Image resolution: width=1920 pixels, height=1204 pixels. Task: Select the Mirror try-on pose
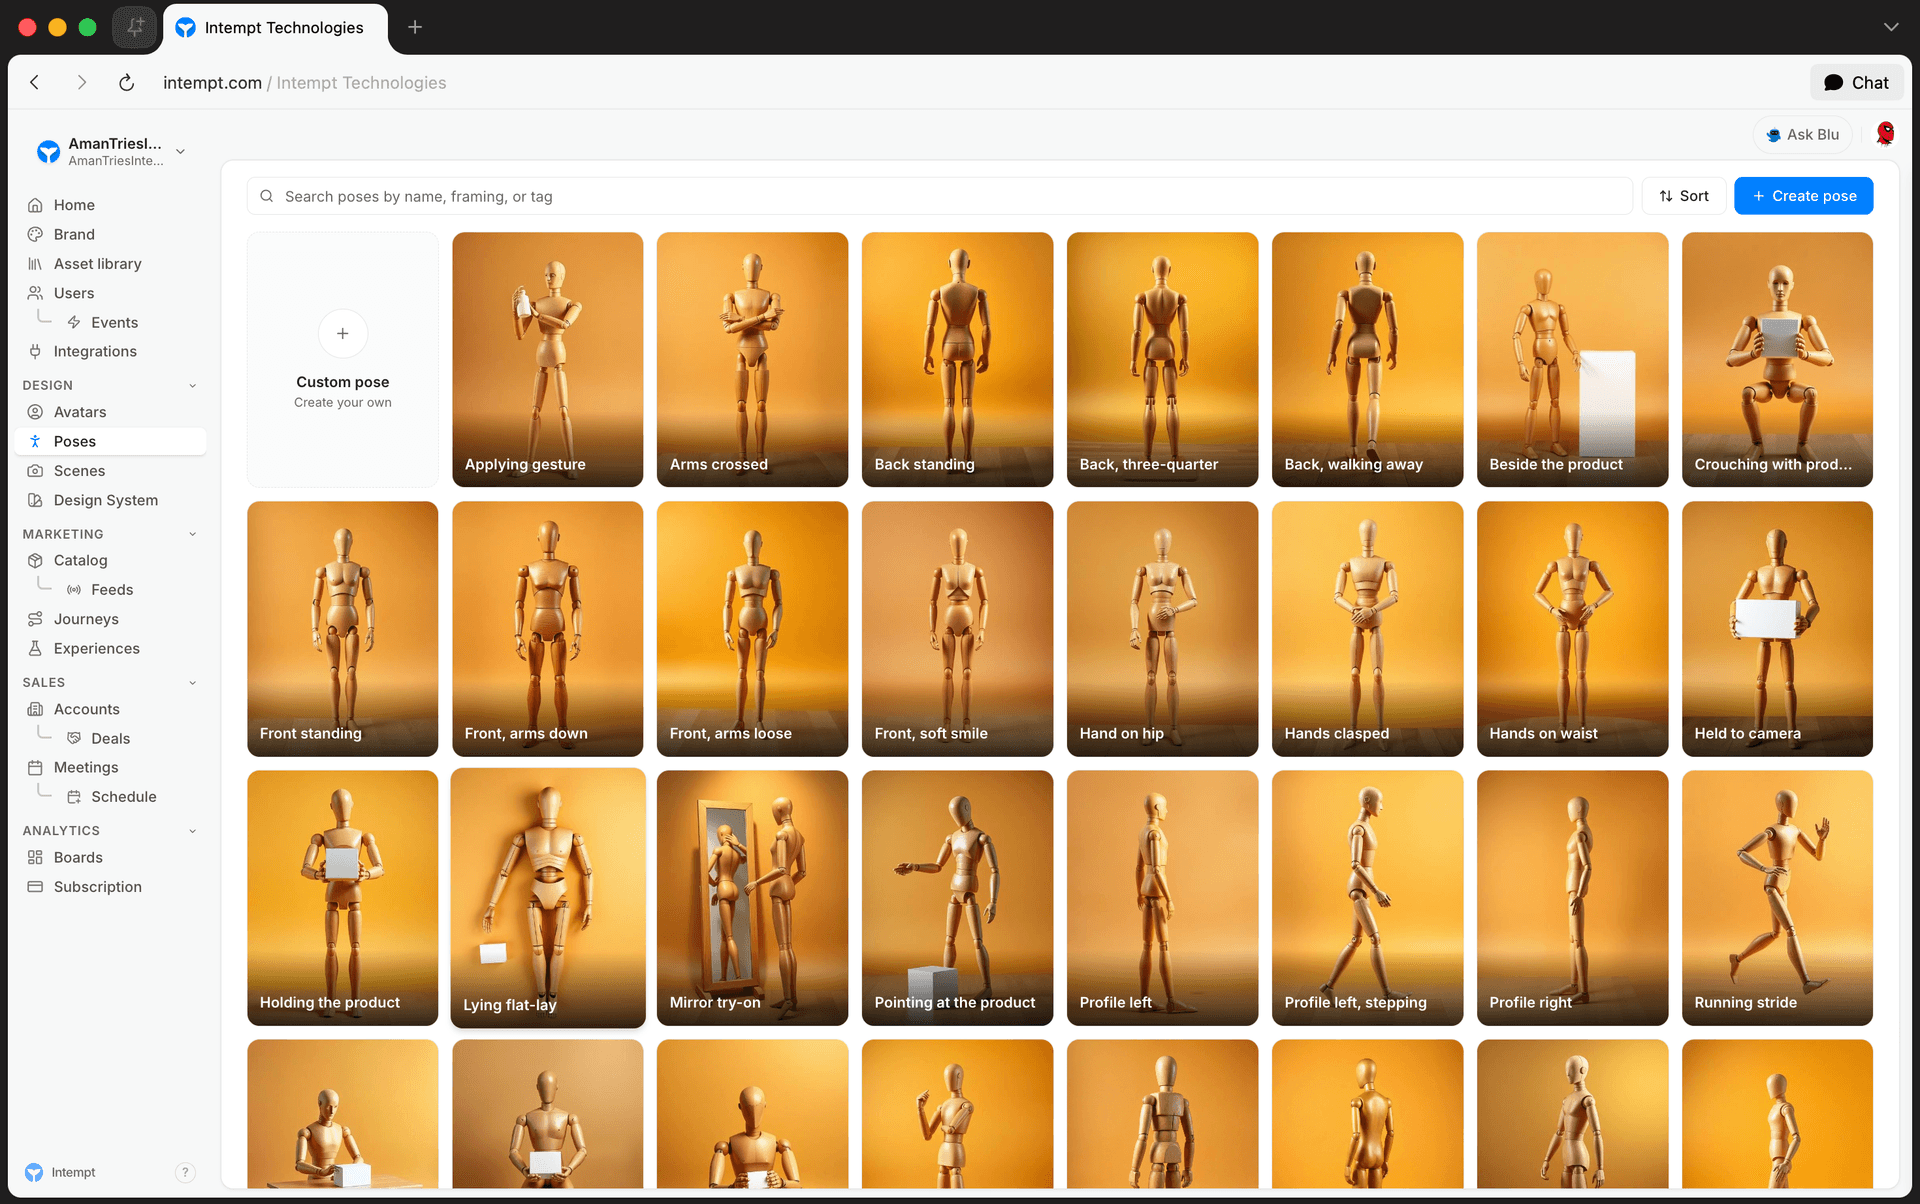click(753, 898)
